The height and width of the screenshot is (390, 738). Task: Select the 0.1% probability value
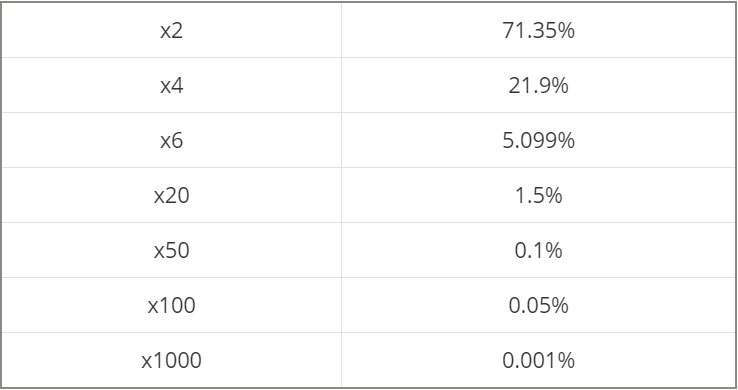[538, 250]
